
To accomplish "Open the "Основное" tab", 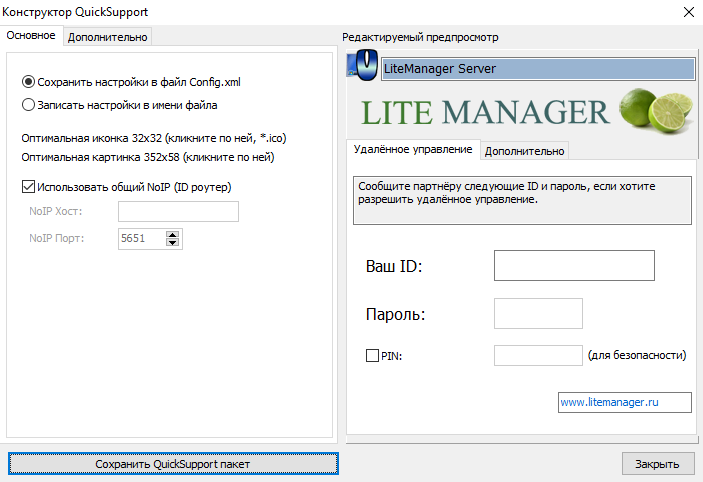I will (x=31, y=35).
